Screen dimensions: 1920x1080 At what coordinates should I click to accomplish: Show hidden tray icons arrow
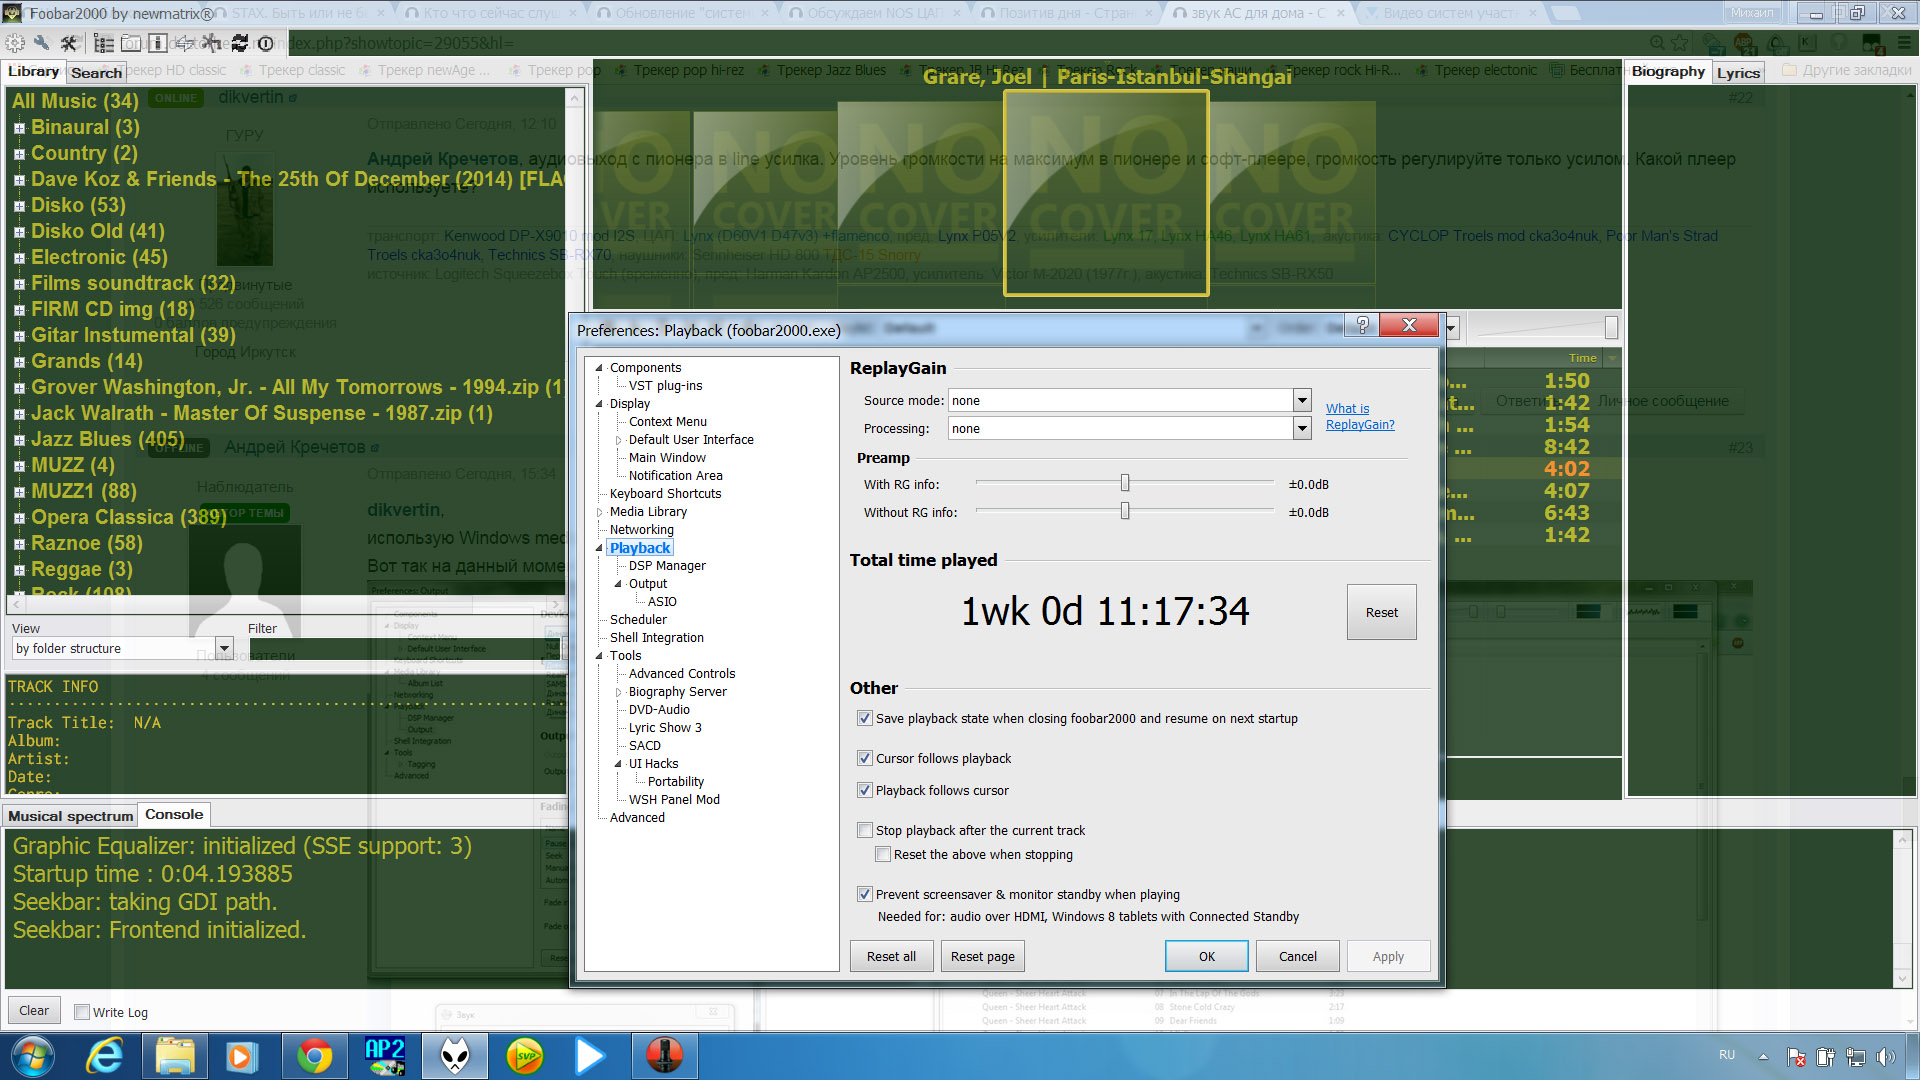point(1763,1056)
